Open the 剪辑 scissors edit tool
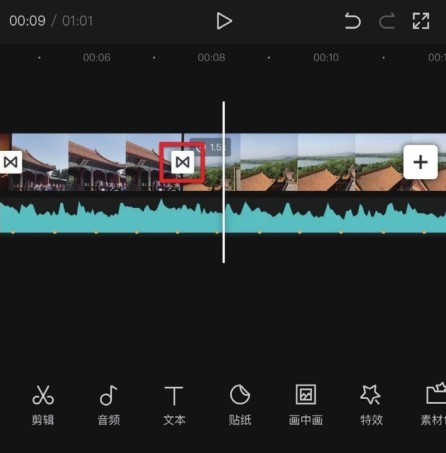This screenshot has height=453, width=446. (43, 405)
